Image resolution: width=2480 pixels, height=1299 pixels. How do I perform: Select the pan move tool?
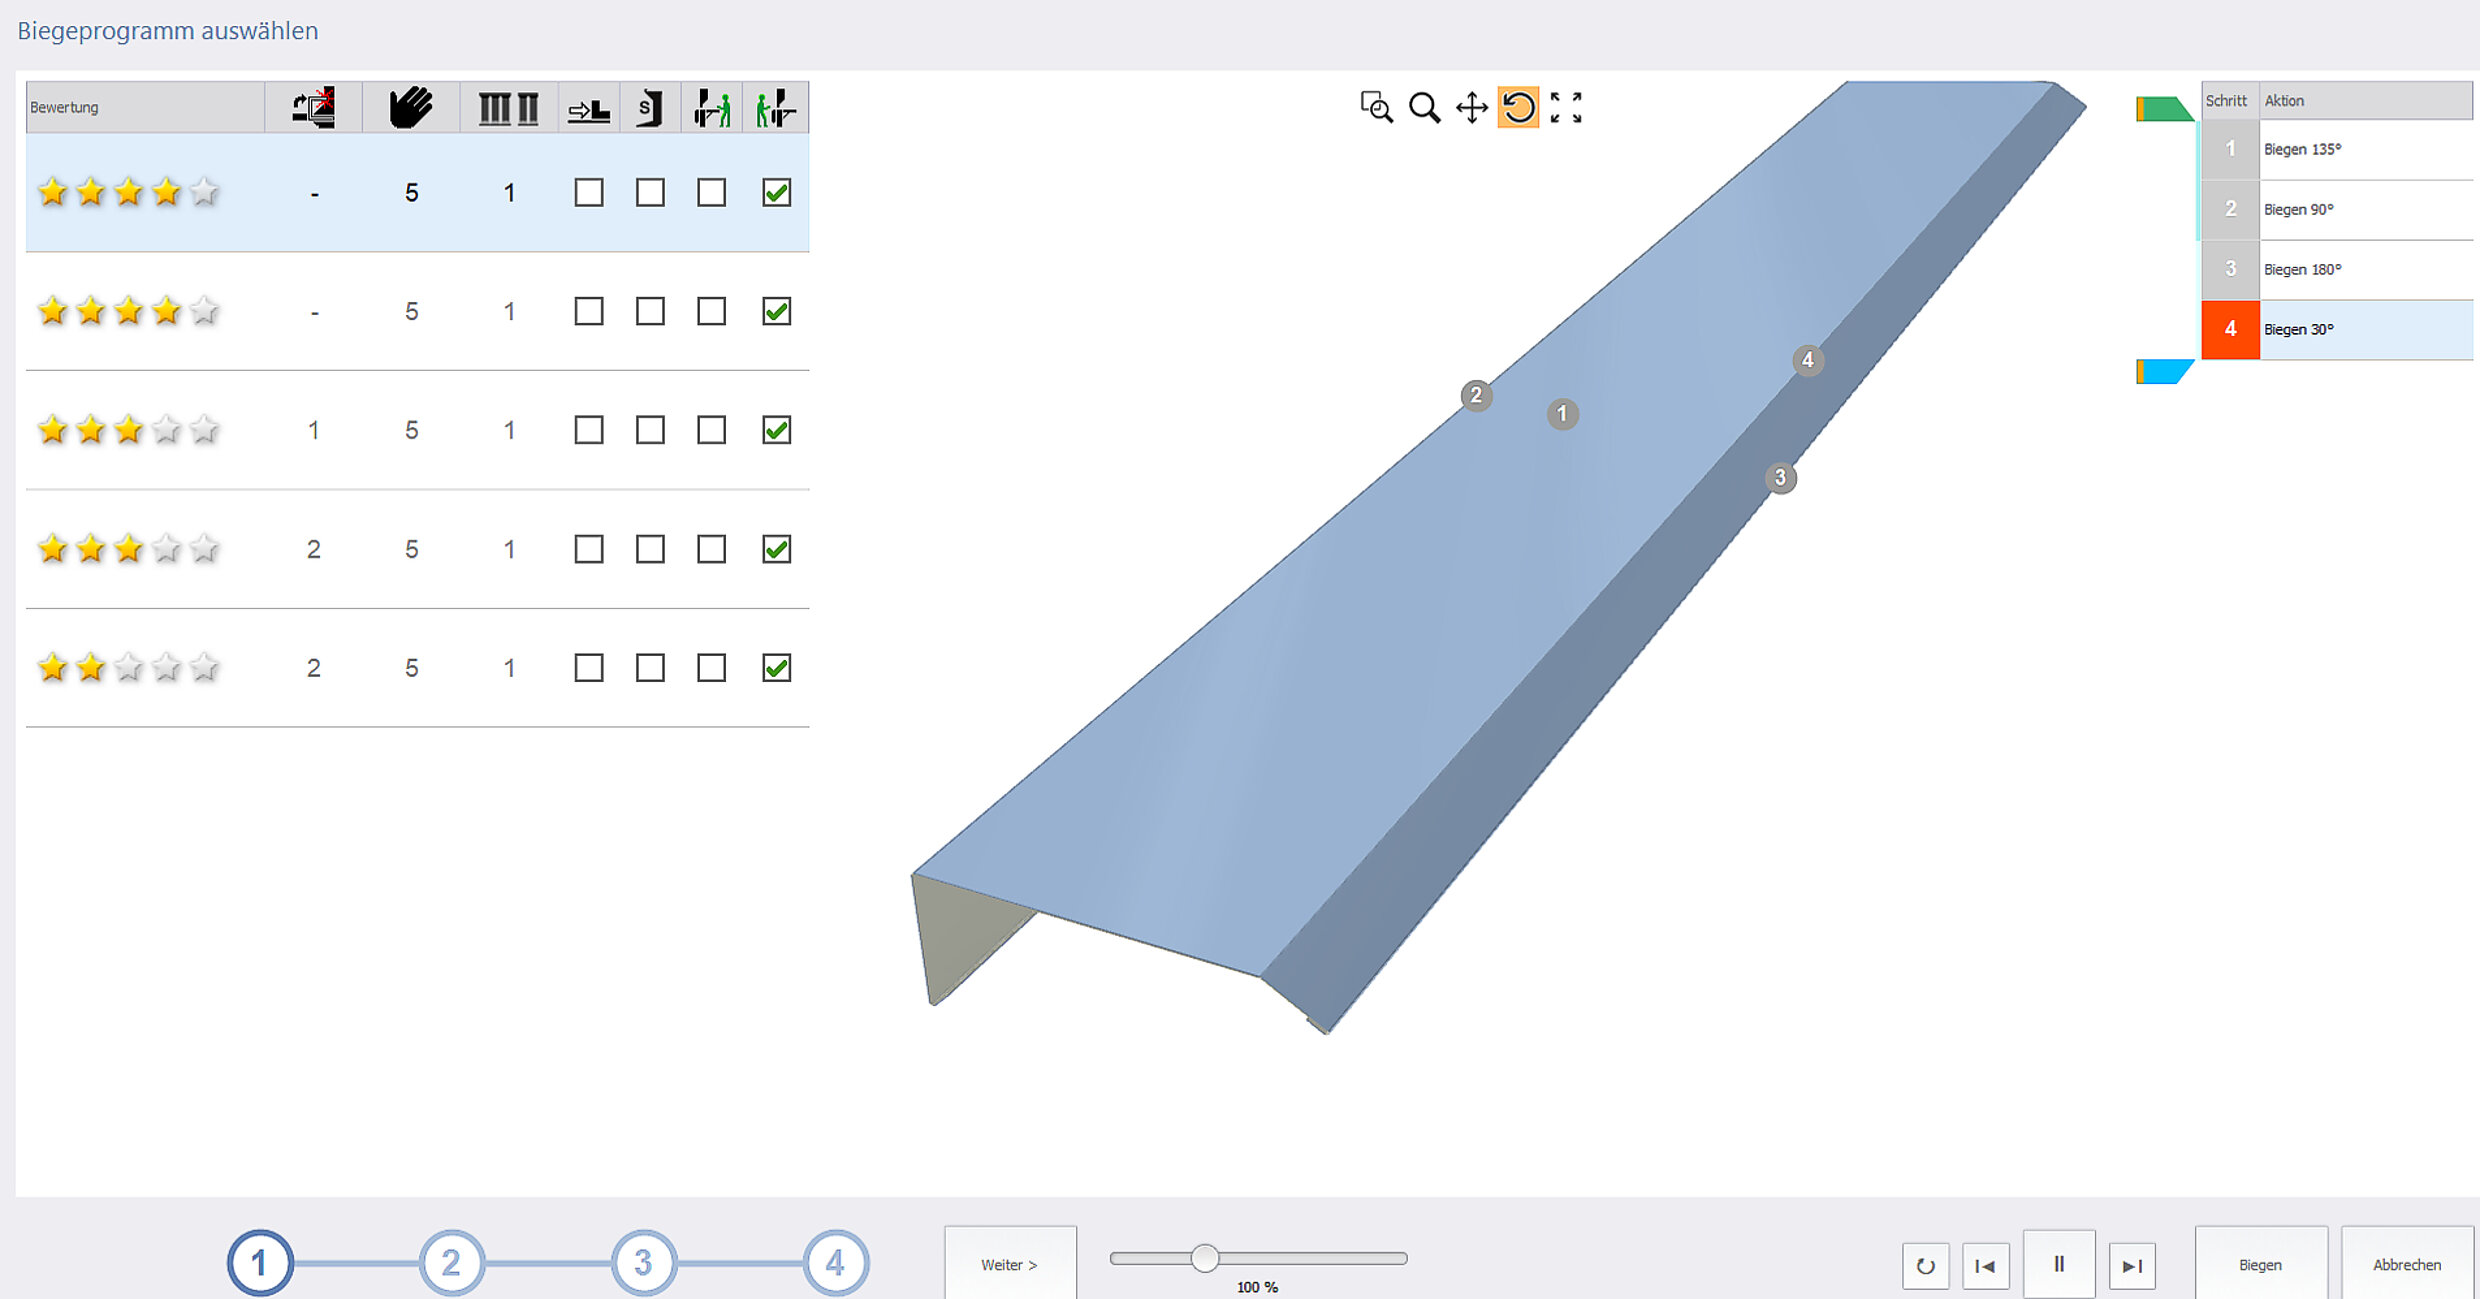1471,107
